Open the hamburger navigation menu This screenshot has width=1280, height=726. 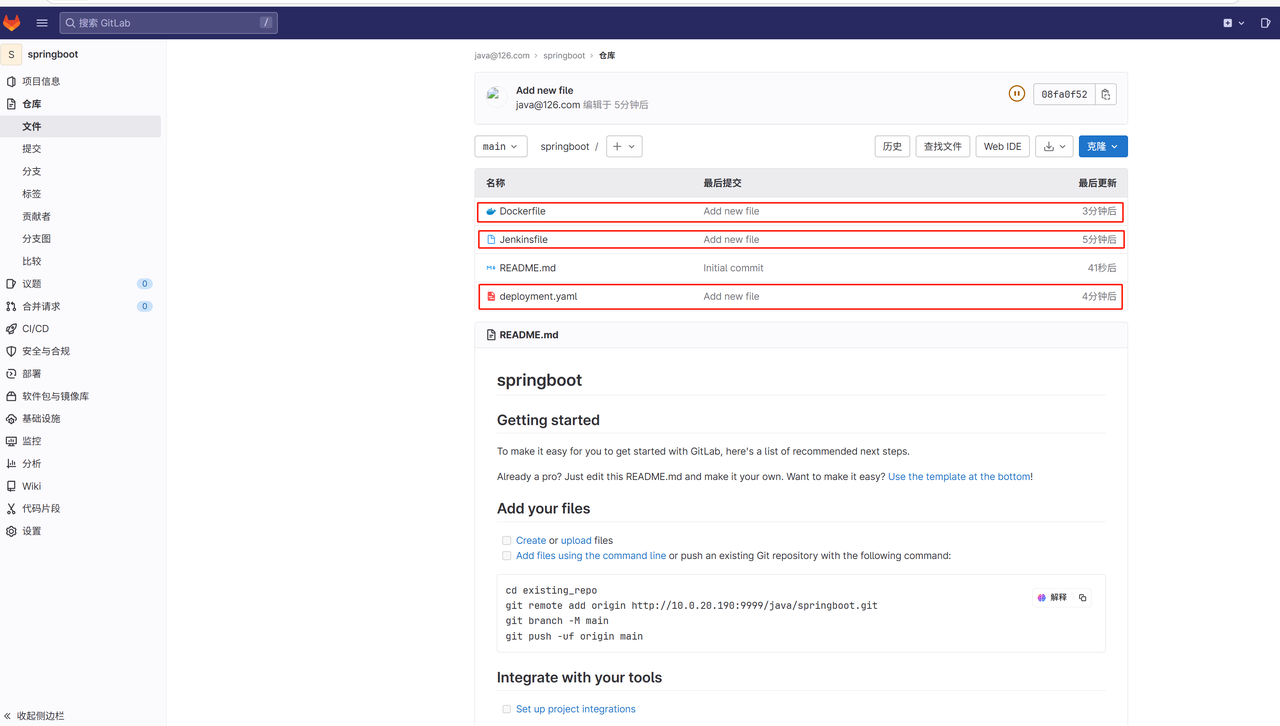click(x=42, y=23)
